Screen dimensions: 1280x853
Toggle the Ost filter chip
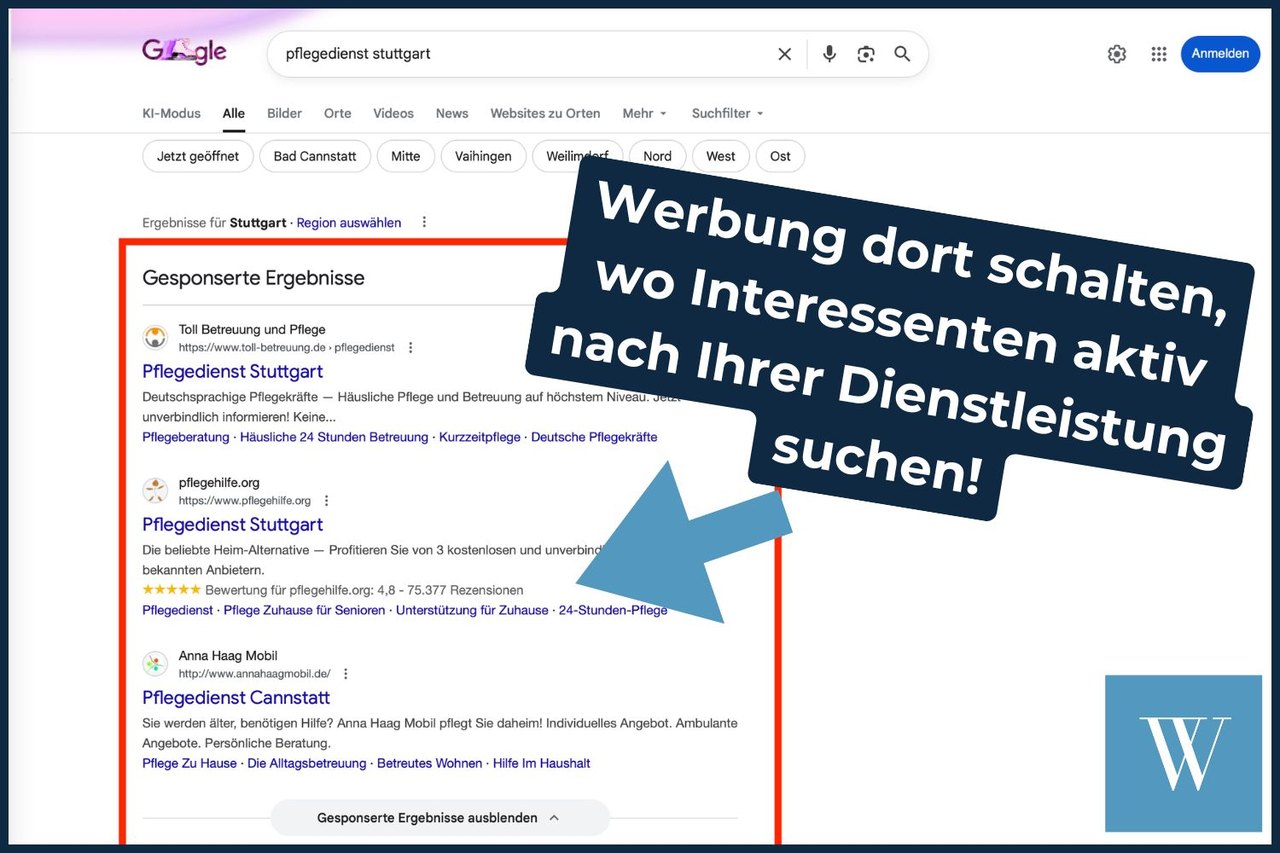[x=781, y=156]
